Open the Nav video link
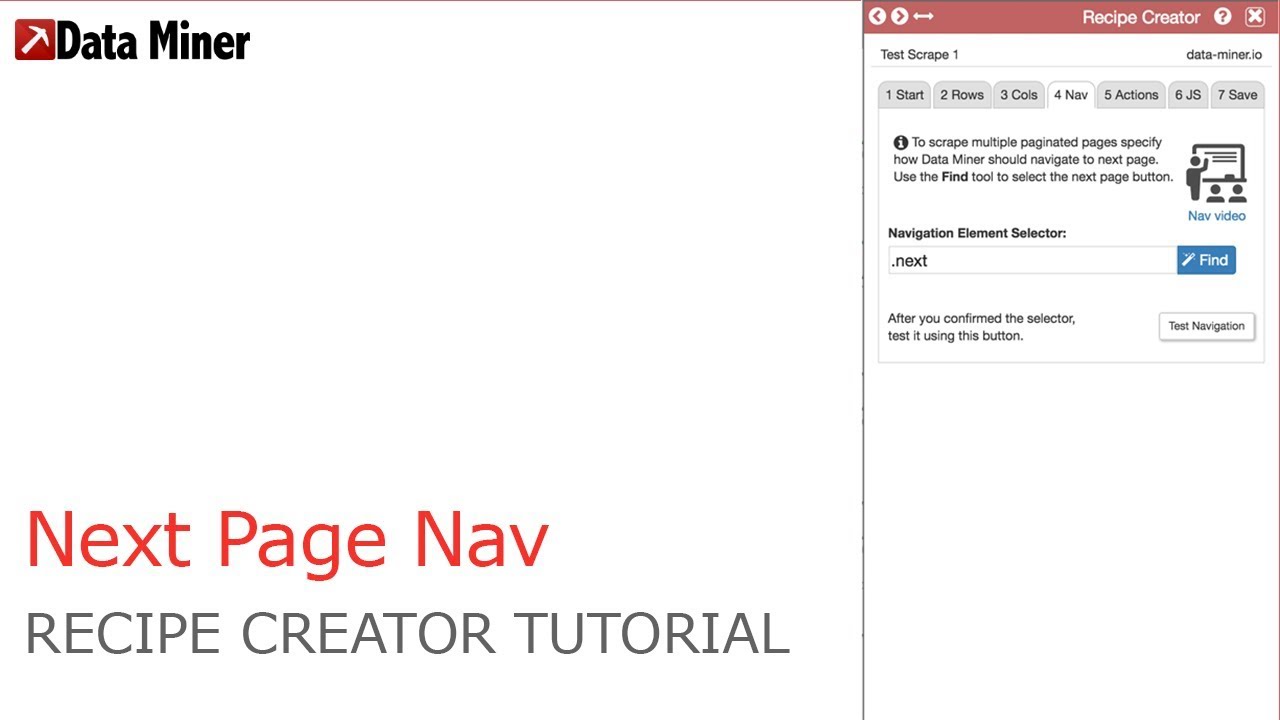Viewport: 1280px width, 720px height. (1216, 216)
